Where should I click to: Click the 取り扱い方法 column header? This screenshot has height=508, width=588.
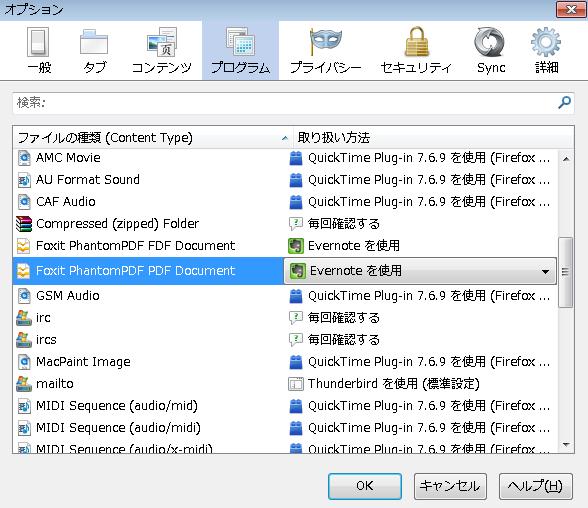434,138
